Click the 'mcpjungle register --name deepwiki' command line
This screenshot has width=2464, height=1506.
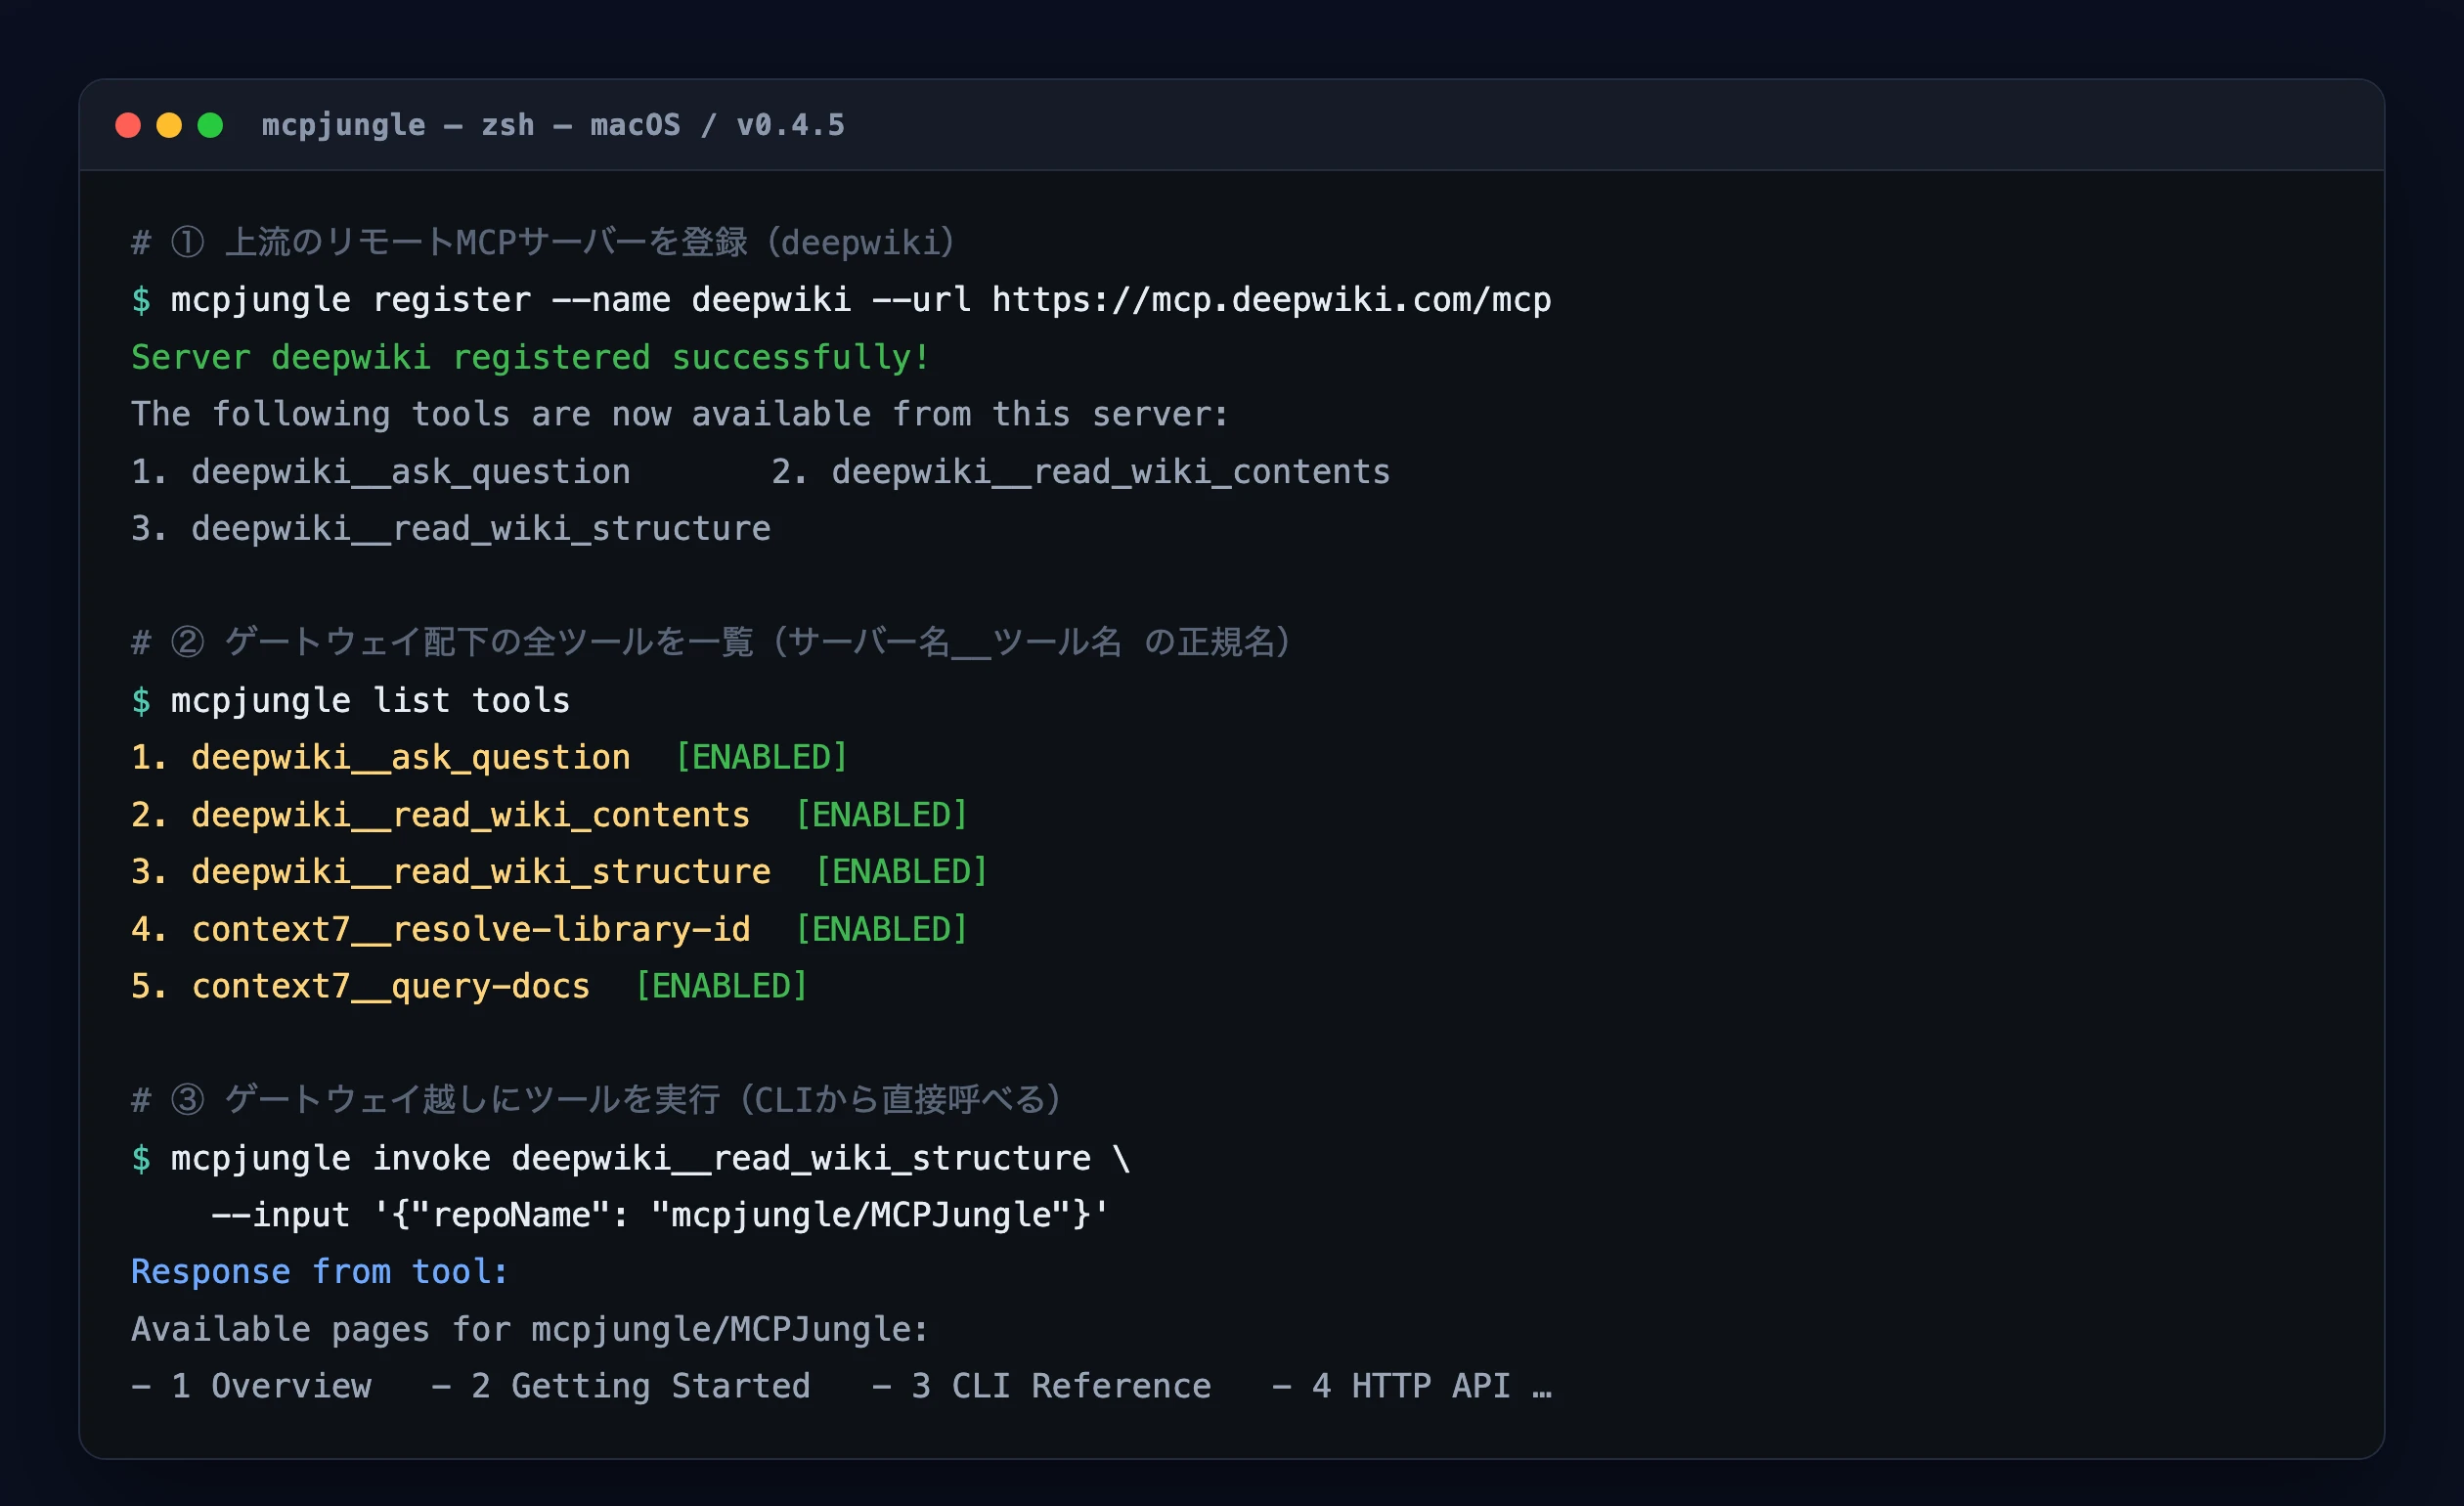point(841,300)
